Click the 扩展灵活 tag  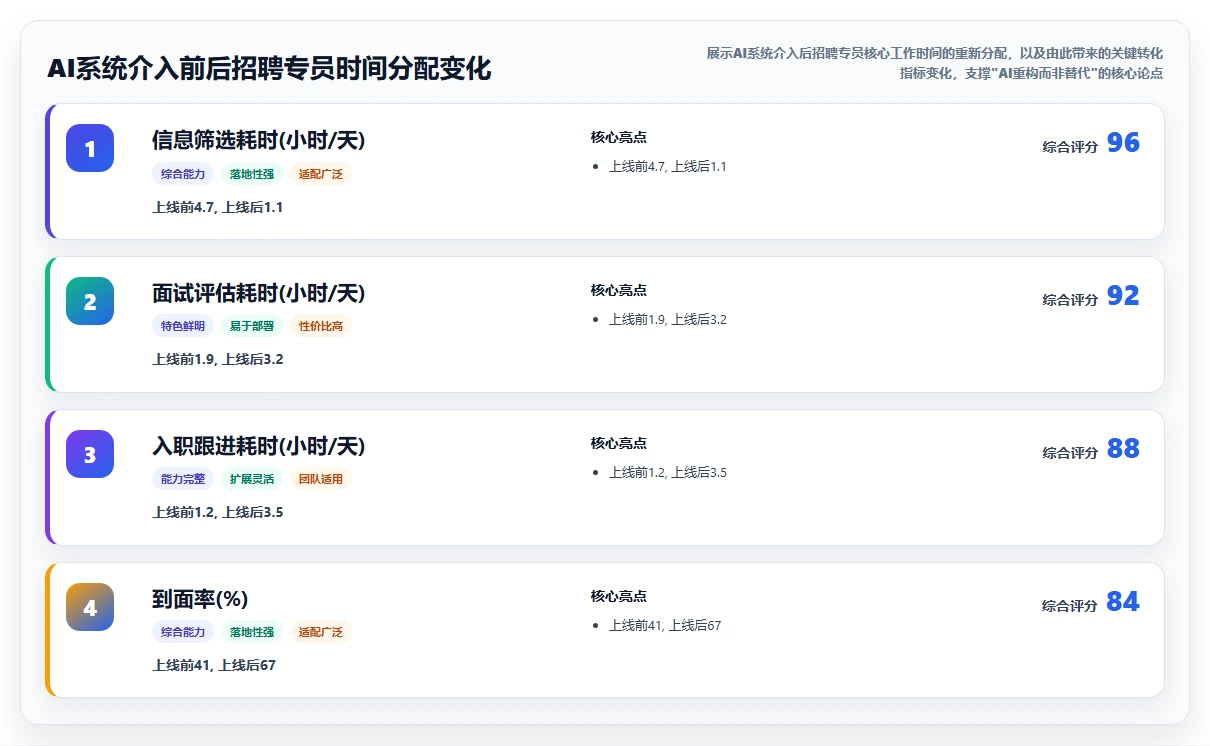(252, 479)
